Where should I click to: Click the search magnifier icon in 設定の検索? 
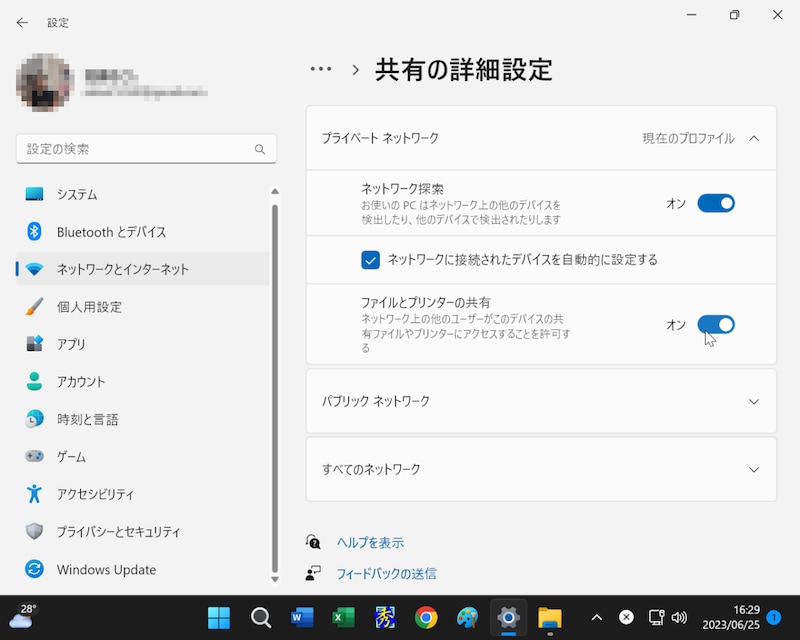pyautogui.click(x=260, y=149)
